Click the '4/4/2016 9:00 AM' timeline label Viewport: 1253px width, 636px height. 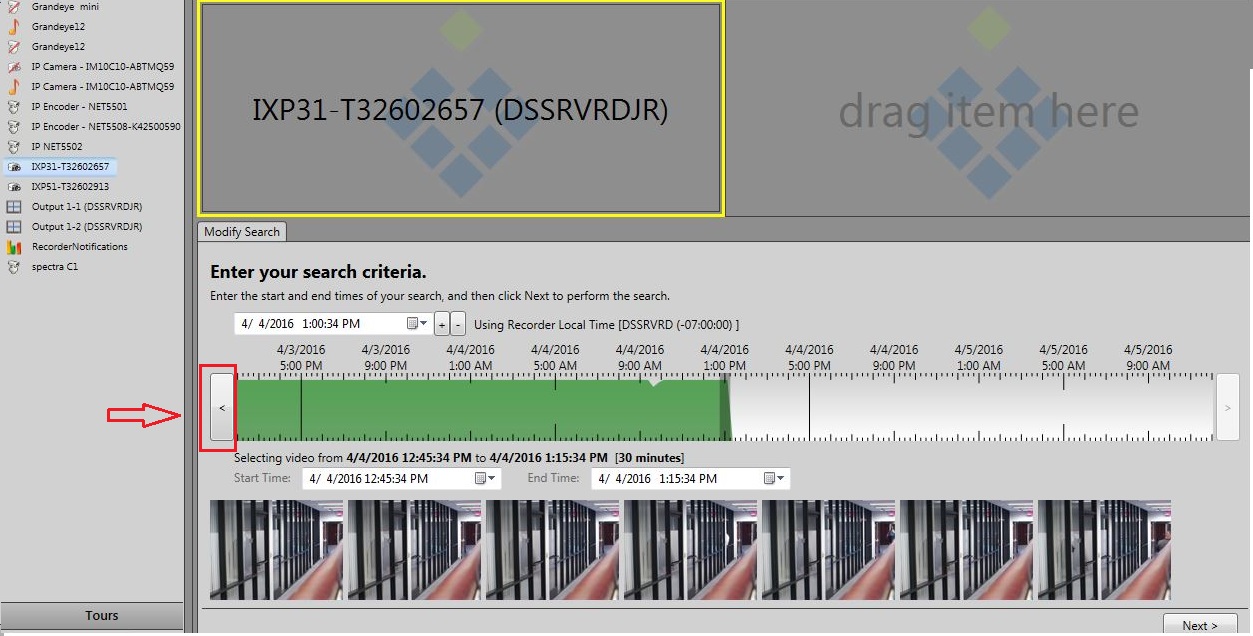[x=640, y=358]
